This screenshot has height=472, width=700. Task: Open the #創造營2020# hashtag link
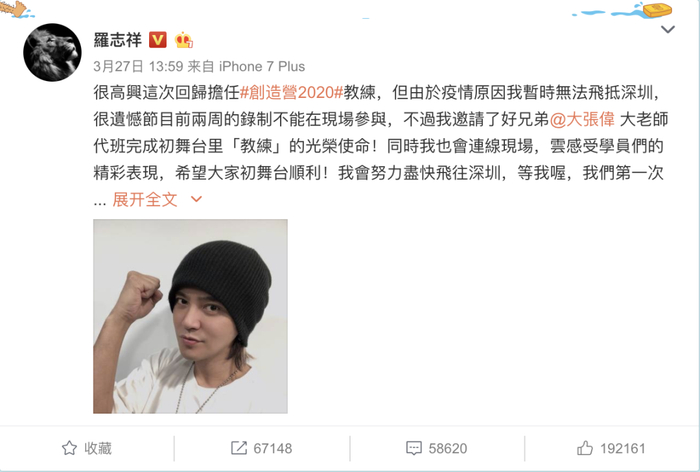click(291, 92)
